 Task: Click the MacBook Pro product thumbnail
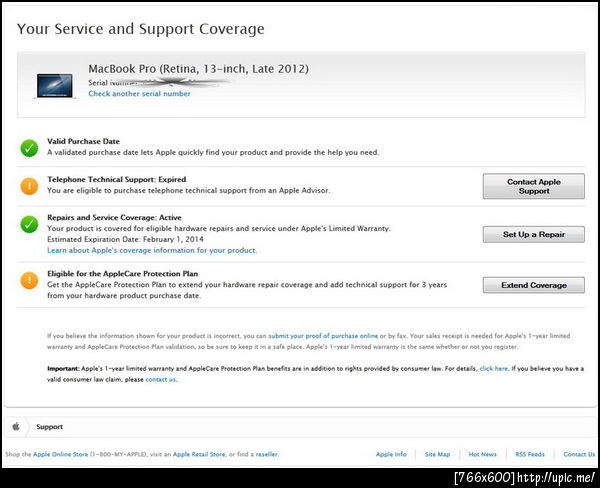point(56,82)
